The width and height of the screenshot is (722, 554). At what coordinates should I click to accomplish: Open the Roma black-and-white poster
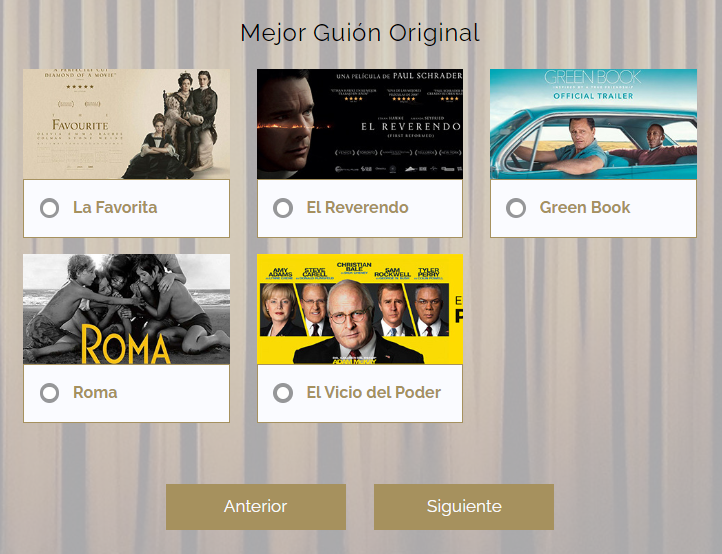[x=127, y=309]
